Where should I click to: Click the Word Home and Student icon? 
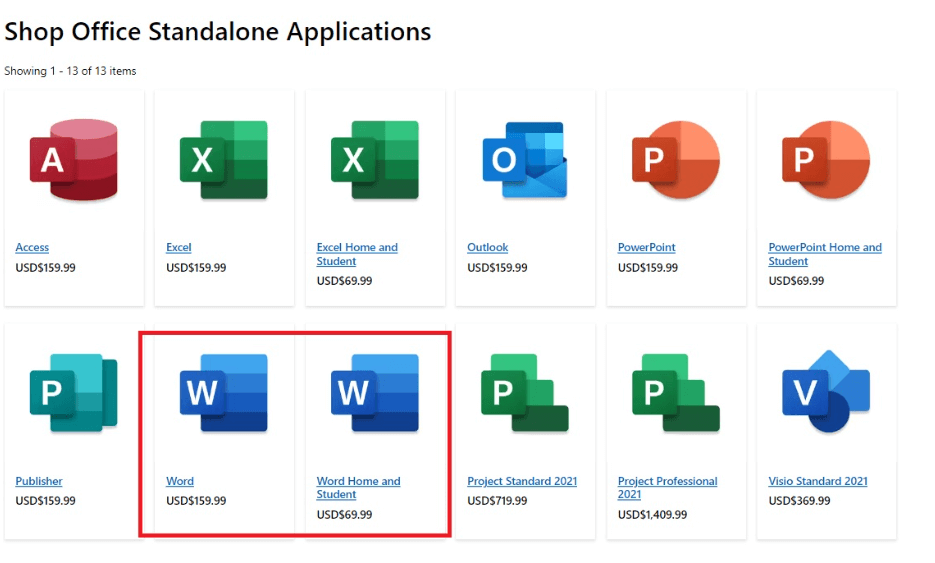(x=375, y=392)
